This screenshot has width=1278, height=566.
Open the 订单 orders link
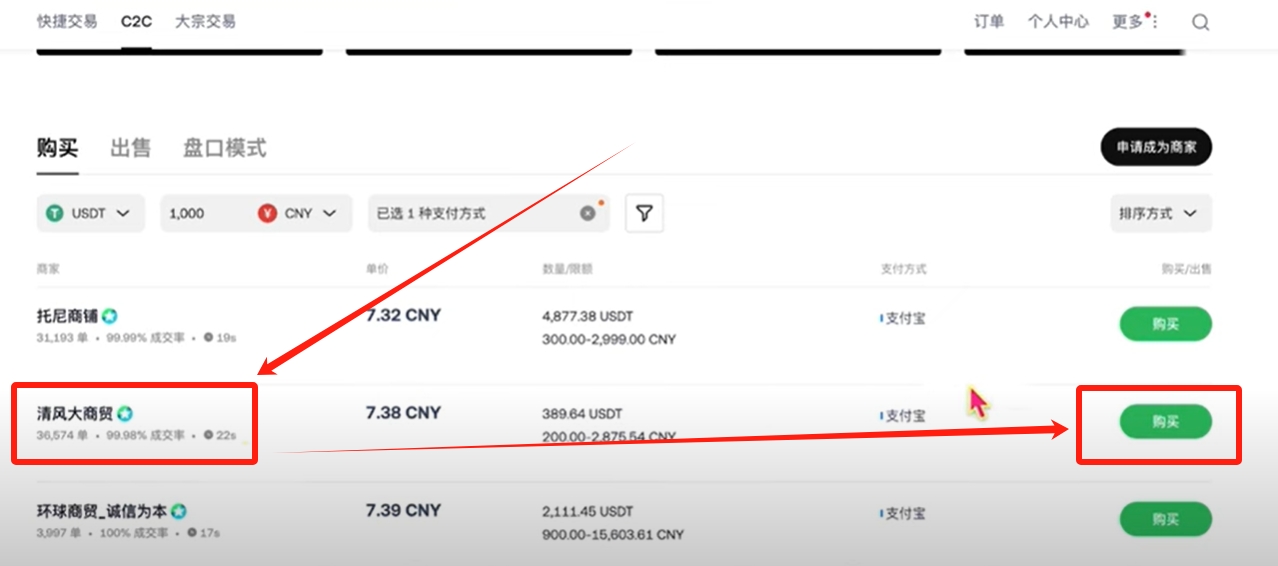989,22
